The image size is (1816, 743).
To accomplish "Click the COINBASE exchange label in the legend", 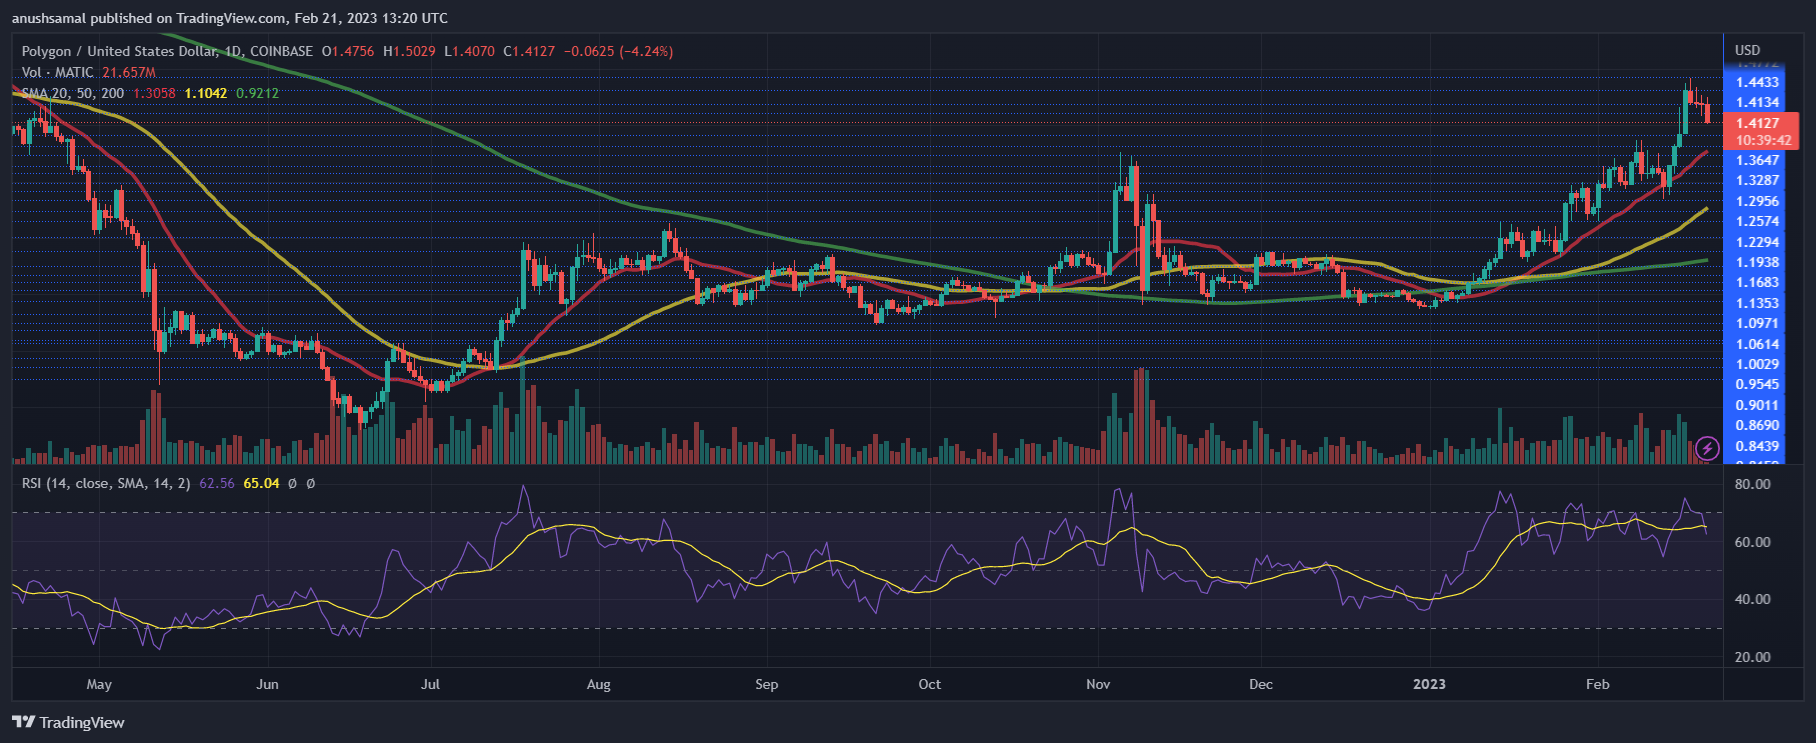I will click(x=281, y=51).
